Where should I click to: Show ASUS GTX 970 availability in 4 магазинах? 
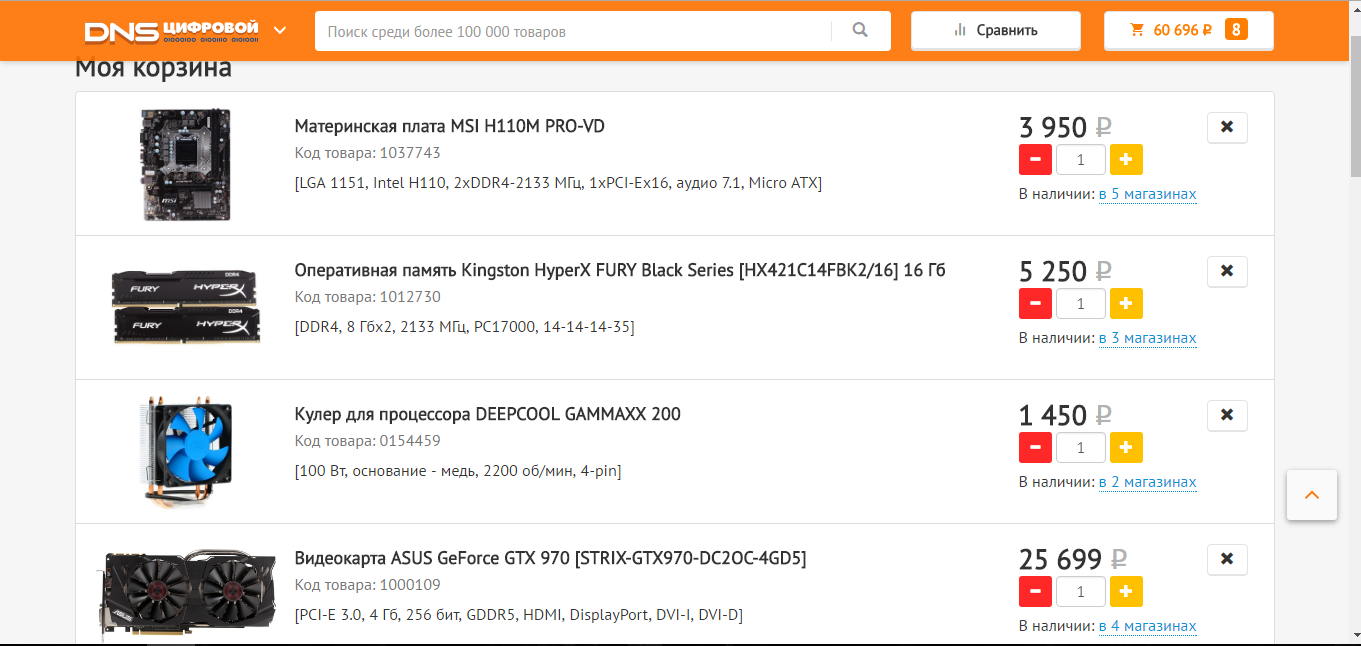(x=1147, y=626)
